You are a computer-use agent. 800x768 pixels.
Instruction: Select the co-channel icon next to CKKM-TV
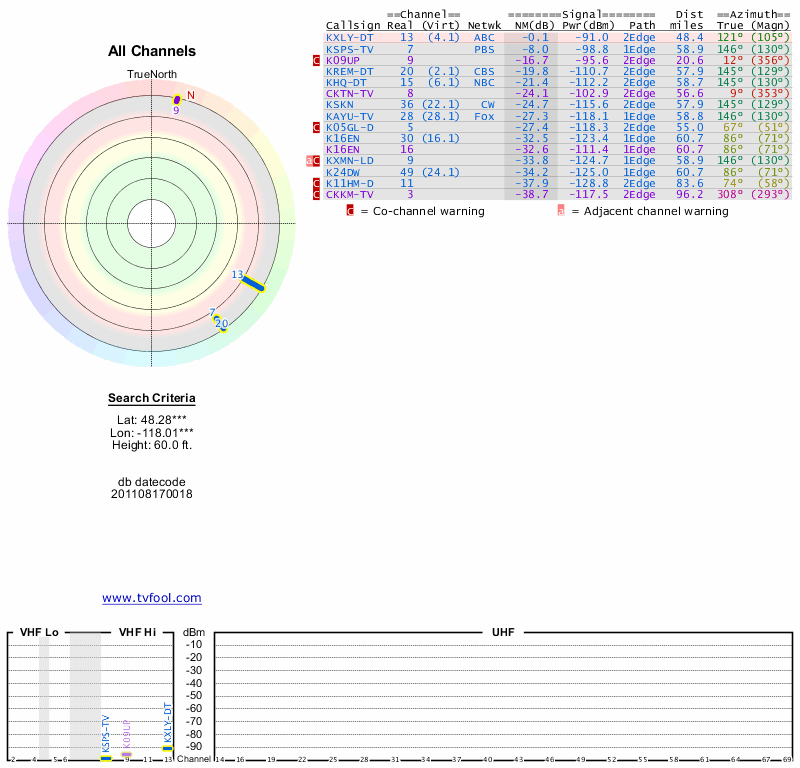pos(317,194)
